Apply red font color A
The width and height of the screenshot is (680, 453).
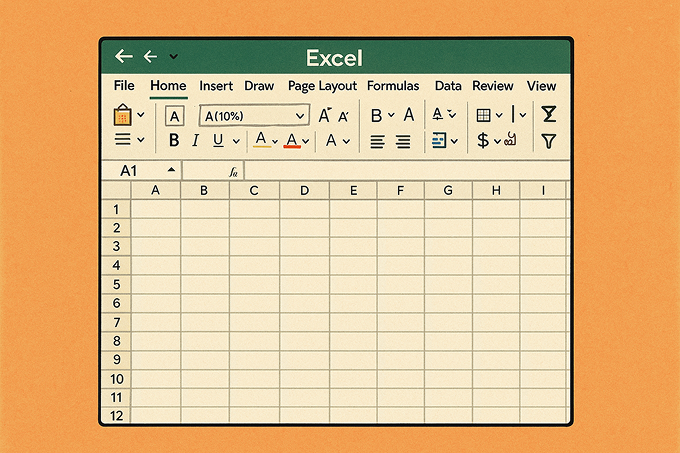pos(292,140)
